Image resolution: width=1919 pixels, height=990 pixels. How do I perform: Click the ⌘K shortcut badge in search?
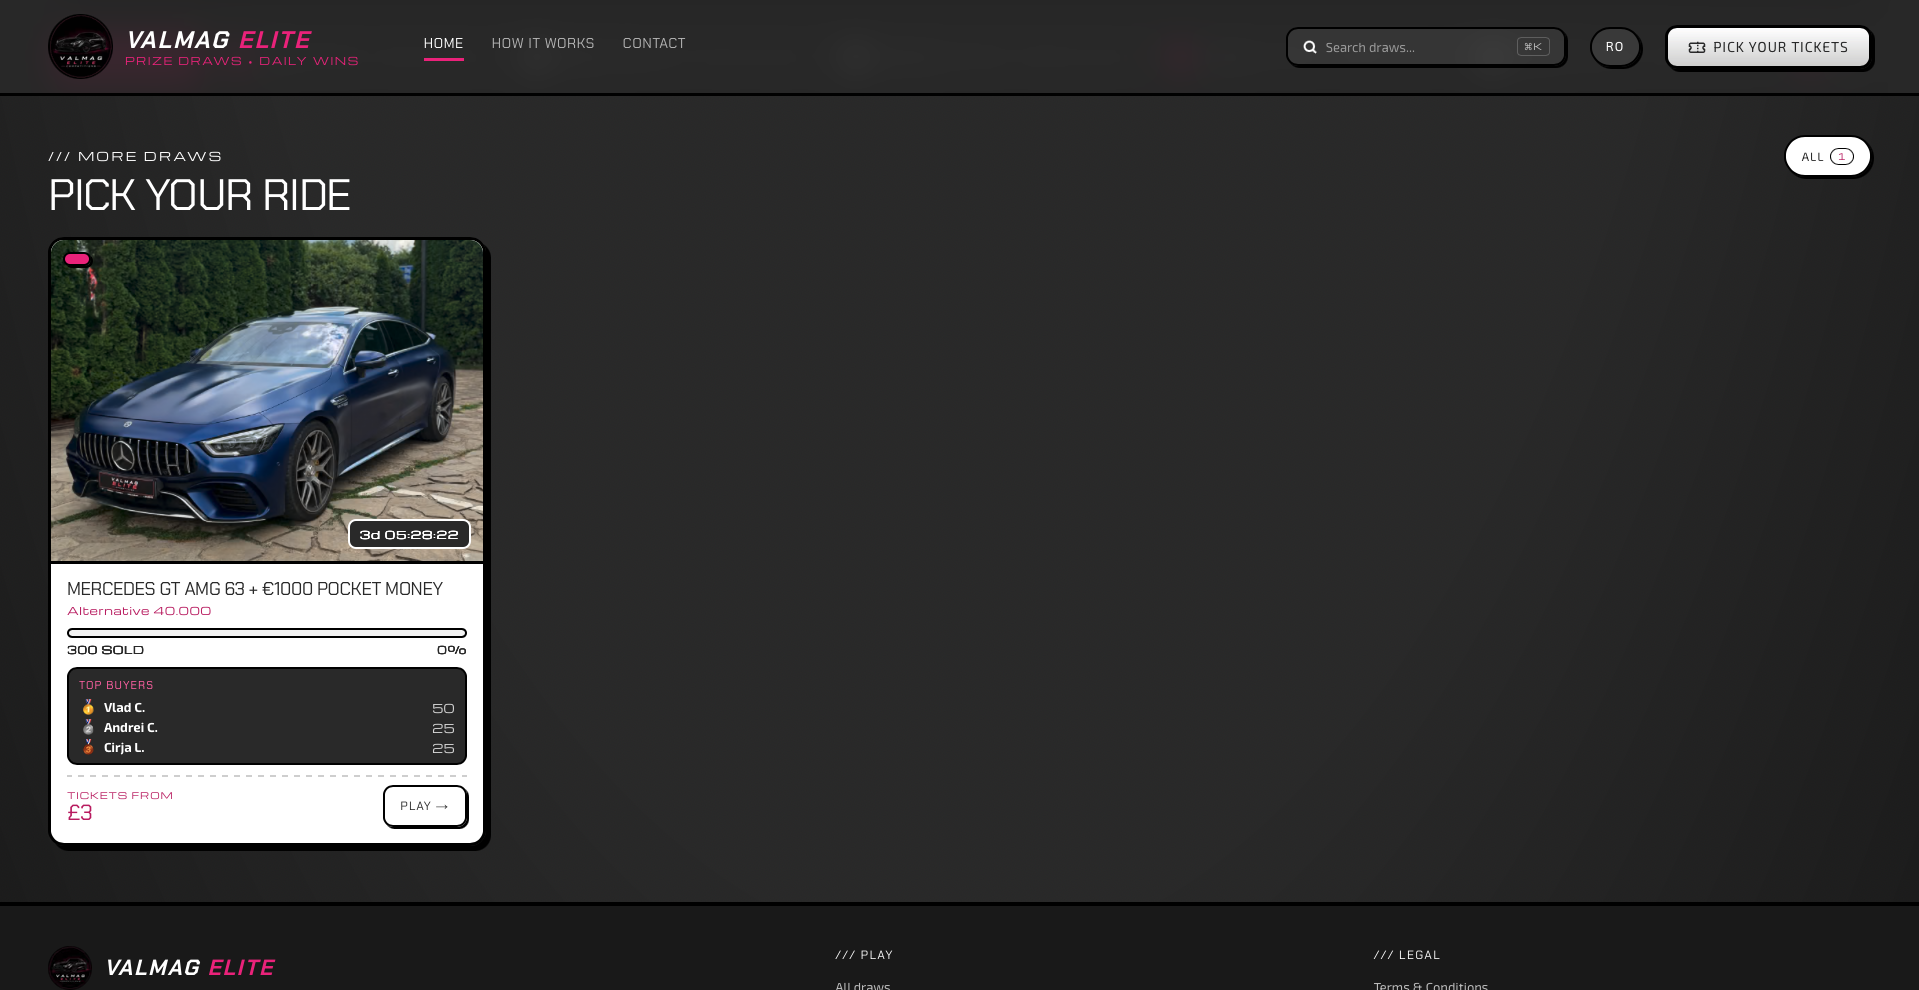click(1532, 47)
